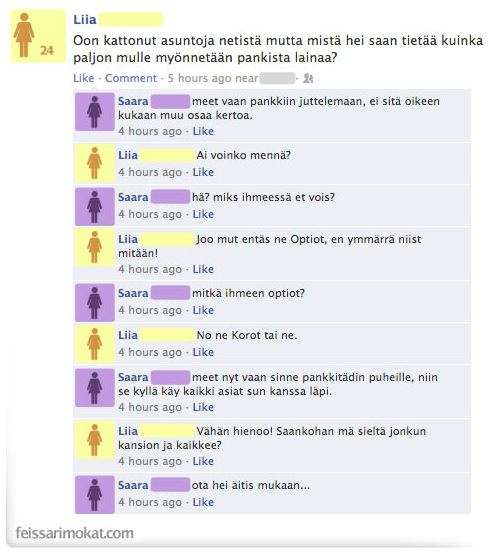Click Liia's large yellow post avatar
The image size is (491, 552).
(x=38, y=36)
